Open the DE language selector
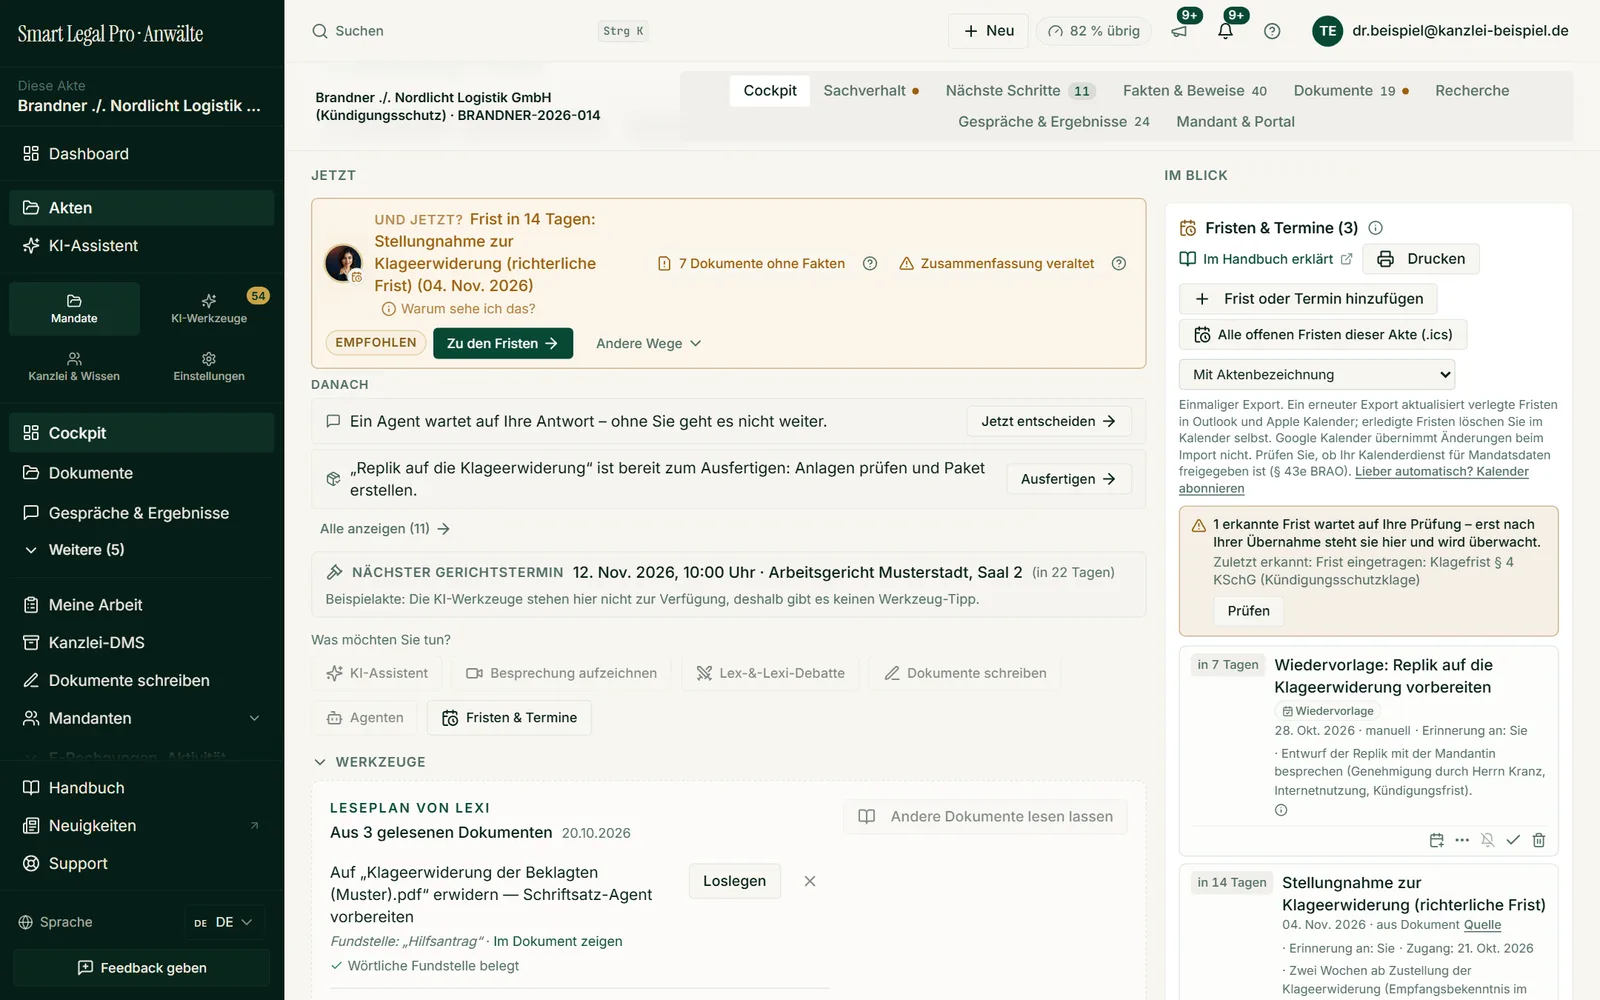Image resolution: width=1600 pixels, height=1000 pixels. pos(224,922)
